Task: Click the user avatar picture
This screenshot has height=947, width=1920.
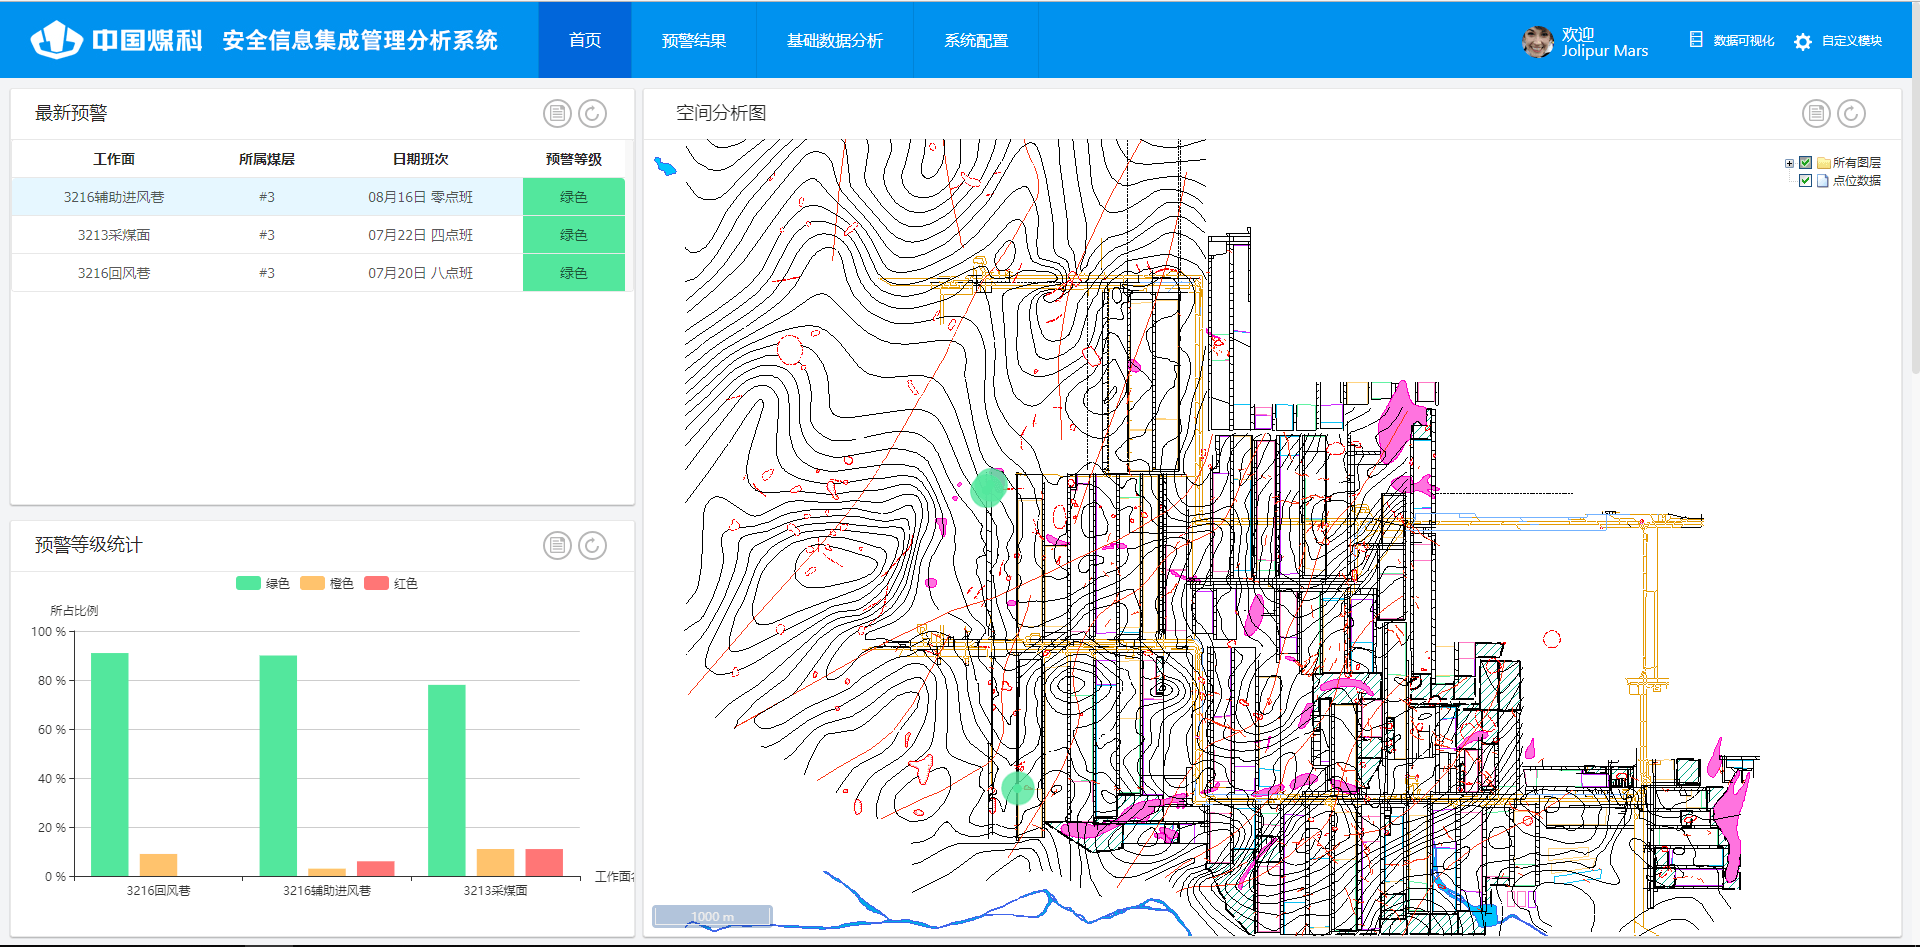Action: 1537,42
